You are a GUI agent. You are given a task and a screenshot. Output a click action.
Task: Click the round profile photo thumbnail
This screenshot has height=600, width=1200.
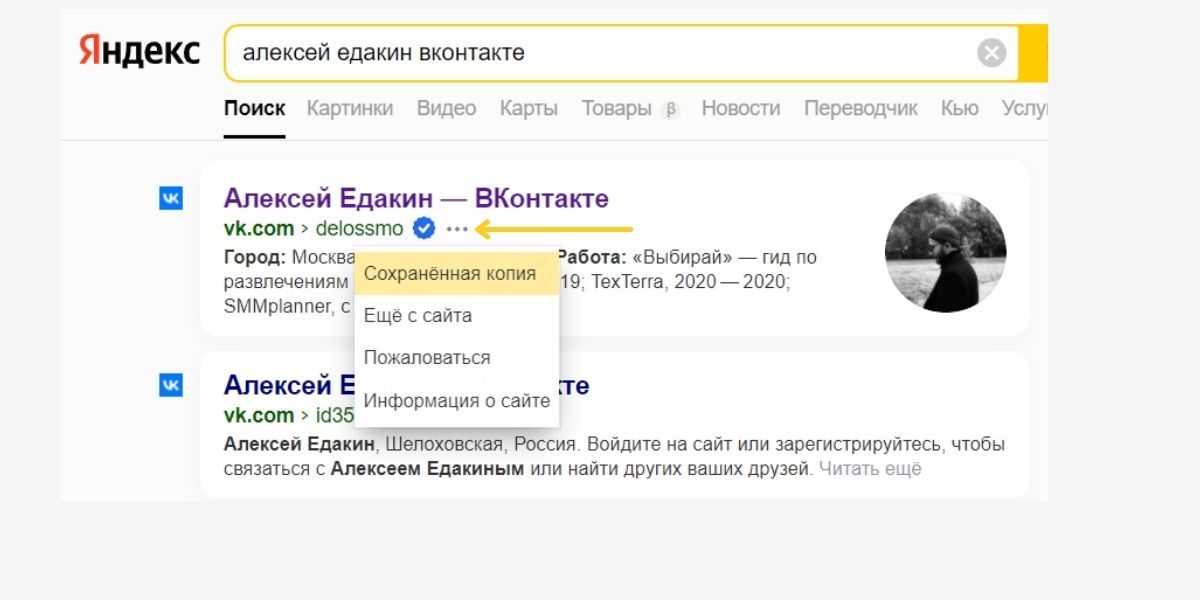[945, 253]
